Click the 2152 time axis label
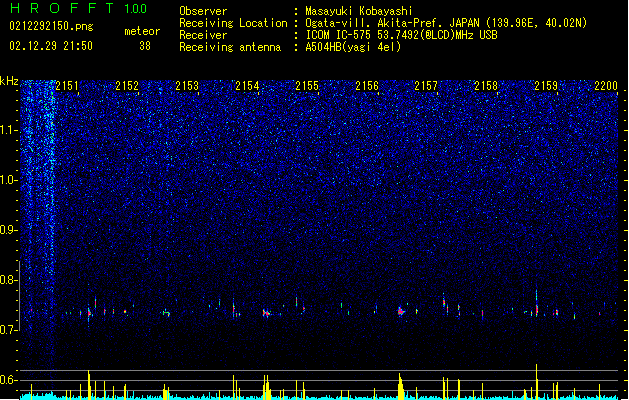Image resolution: width=629 pixels, height=400 pixels. pos(127,86)
